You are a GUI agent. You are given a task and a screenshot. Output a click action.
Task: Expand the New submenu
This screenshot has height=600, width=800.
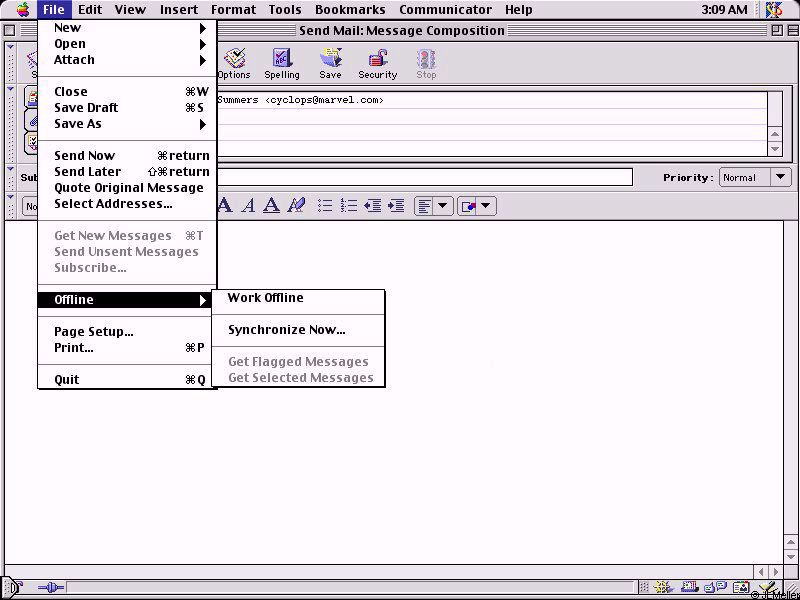pos(128,28)
